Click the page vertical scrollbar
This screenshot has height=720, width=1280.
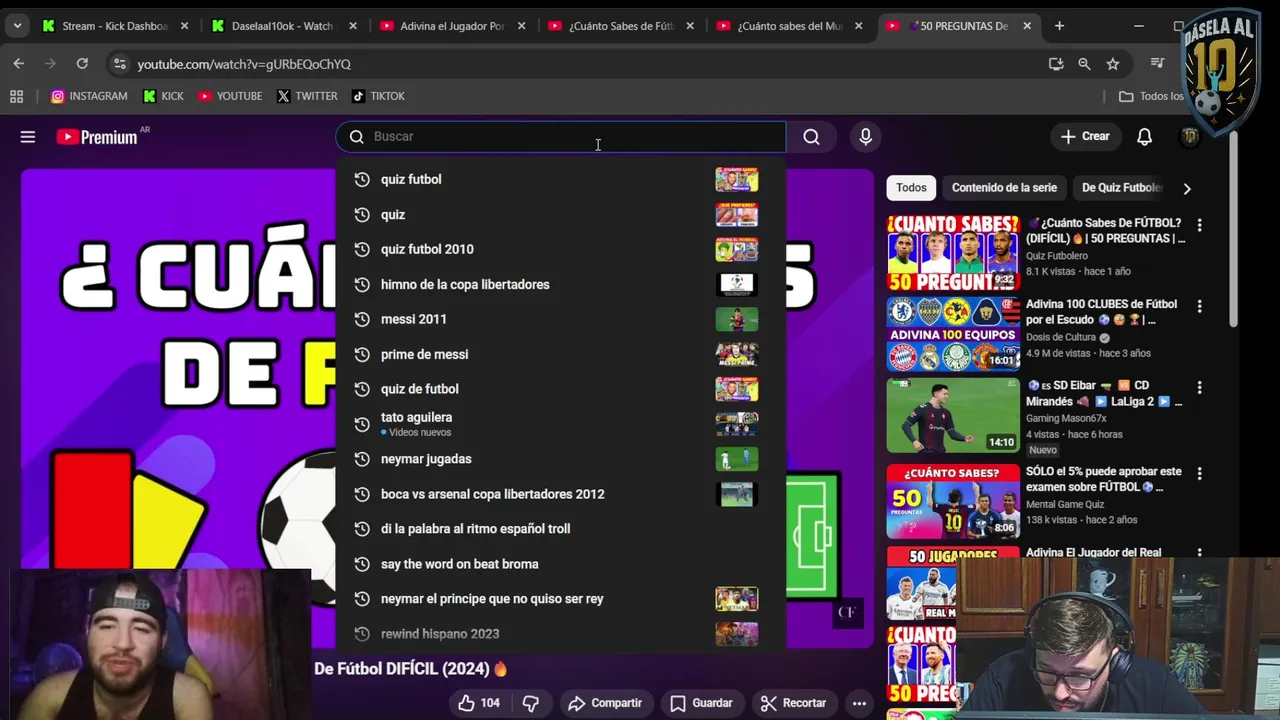(1234, 230)
